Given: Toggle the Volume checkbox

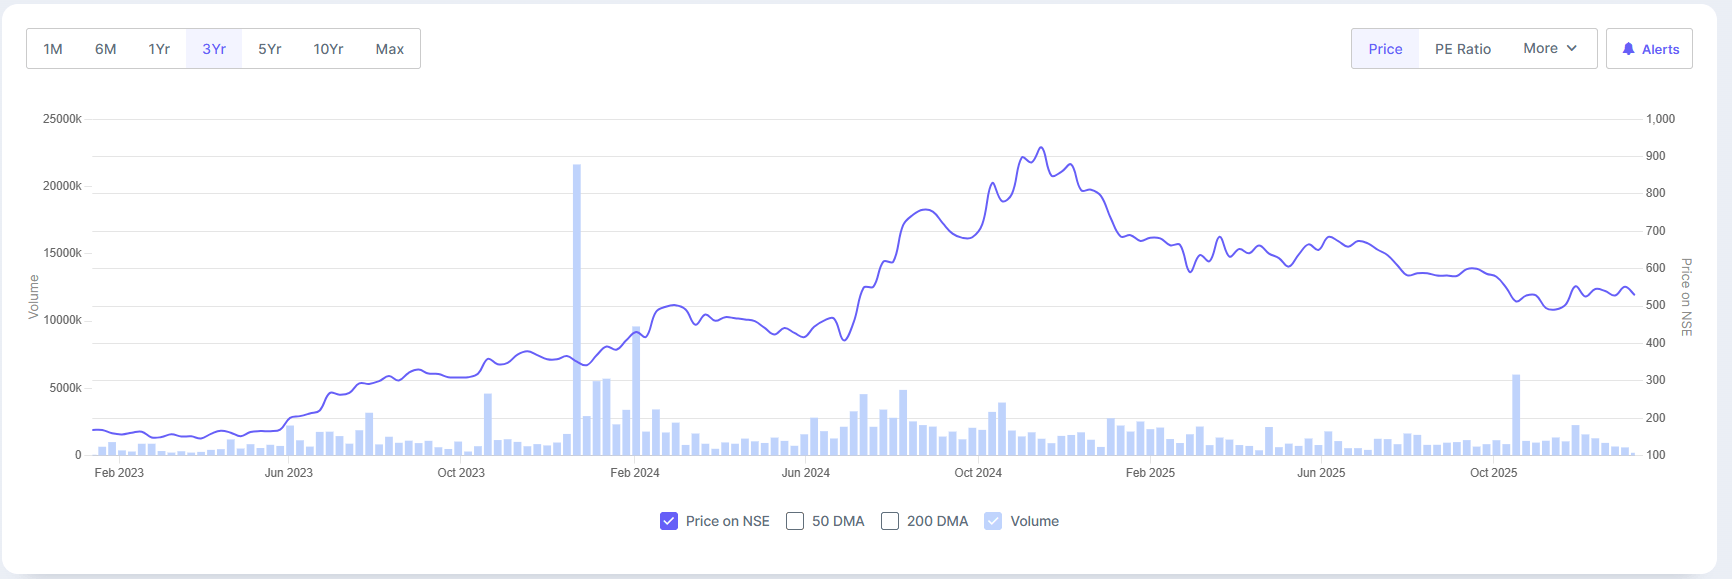Looking at the screenshot, I should tap(993, 521).
